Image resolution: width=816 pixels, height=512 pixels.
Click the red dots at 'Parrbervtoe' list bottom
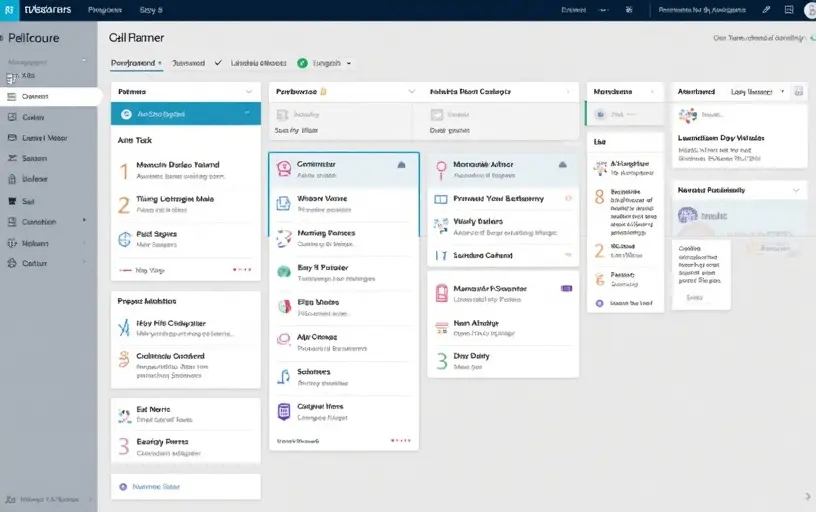coord(401,440)
